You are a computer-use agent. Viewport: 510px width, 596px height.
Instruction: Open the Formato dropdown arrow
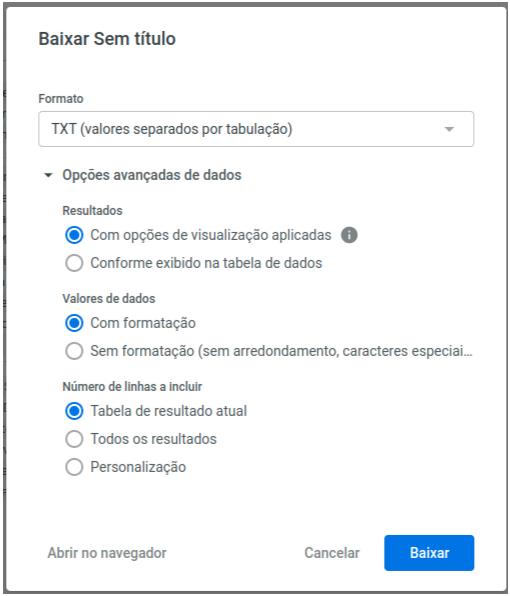point(449,129)
